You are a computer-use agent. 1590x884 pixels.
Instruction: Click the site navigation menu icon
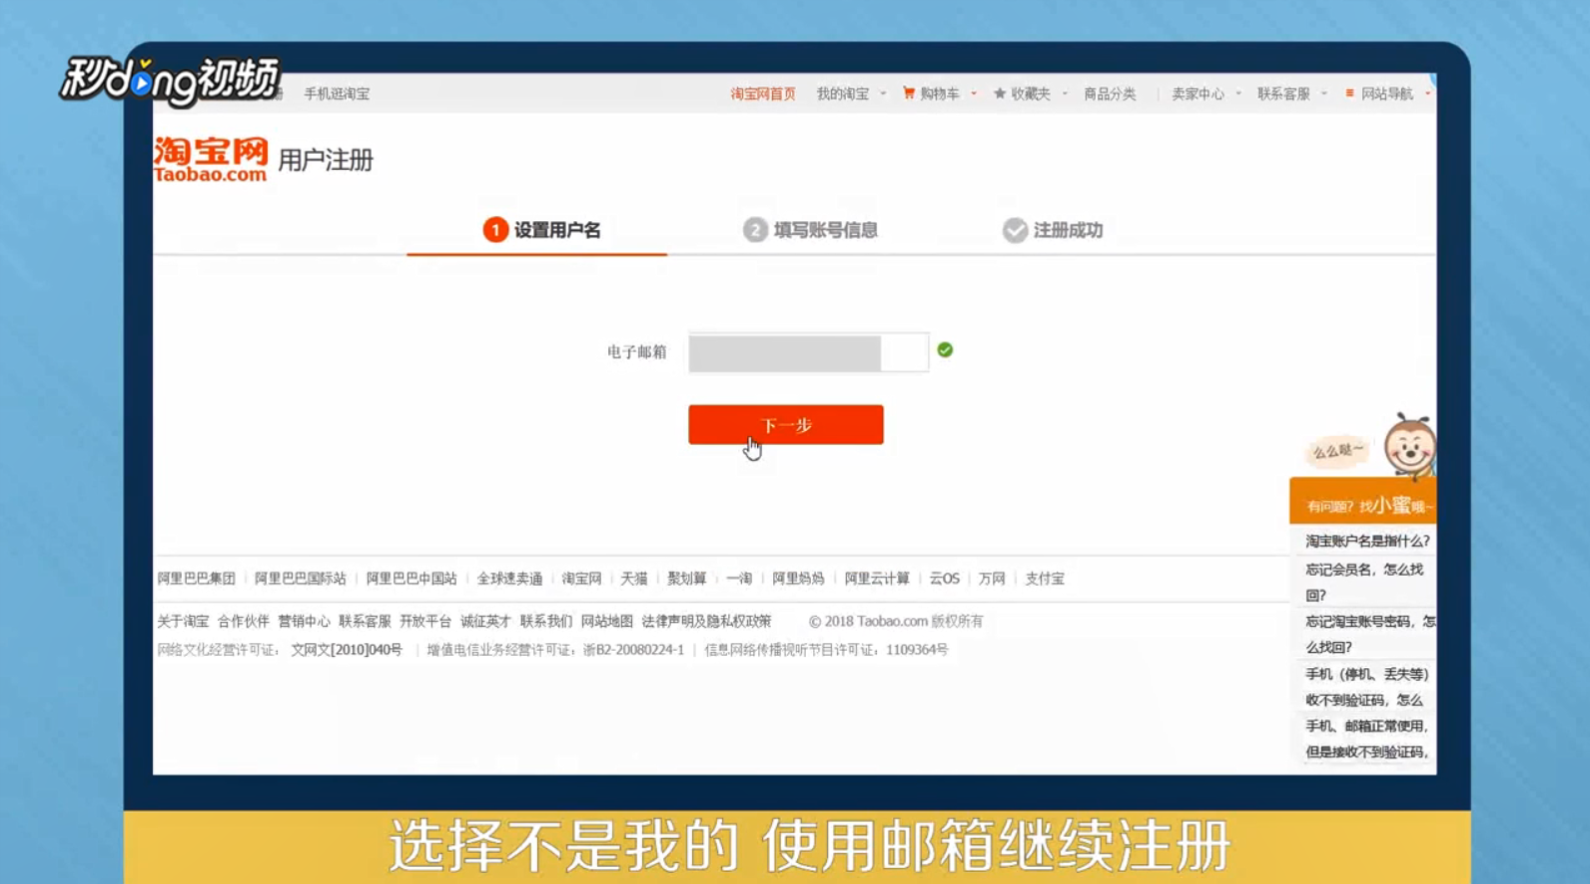point(1349,93)
